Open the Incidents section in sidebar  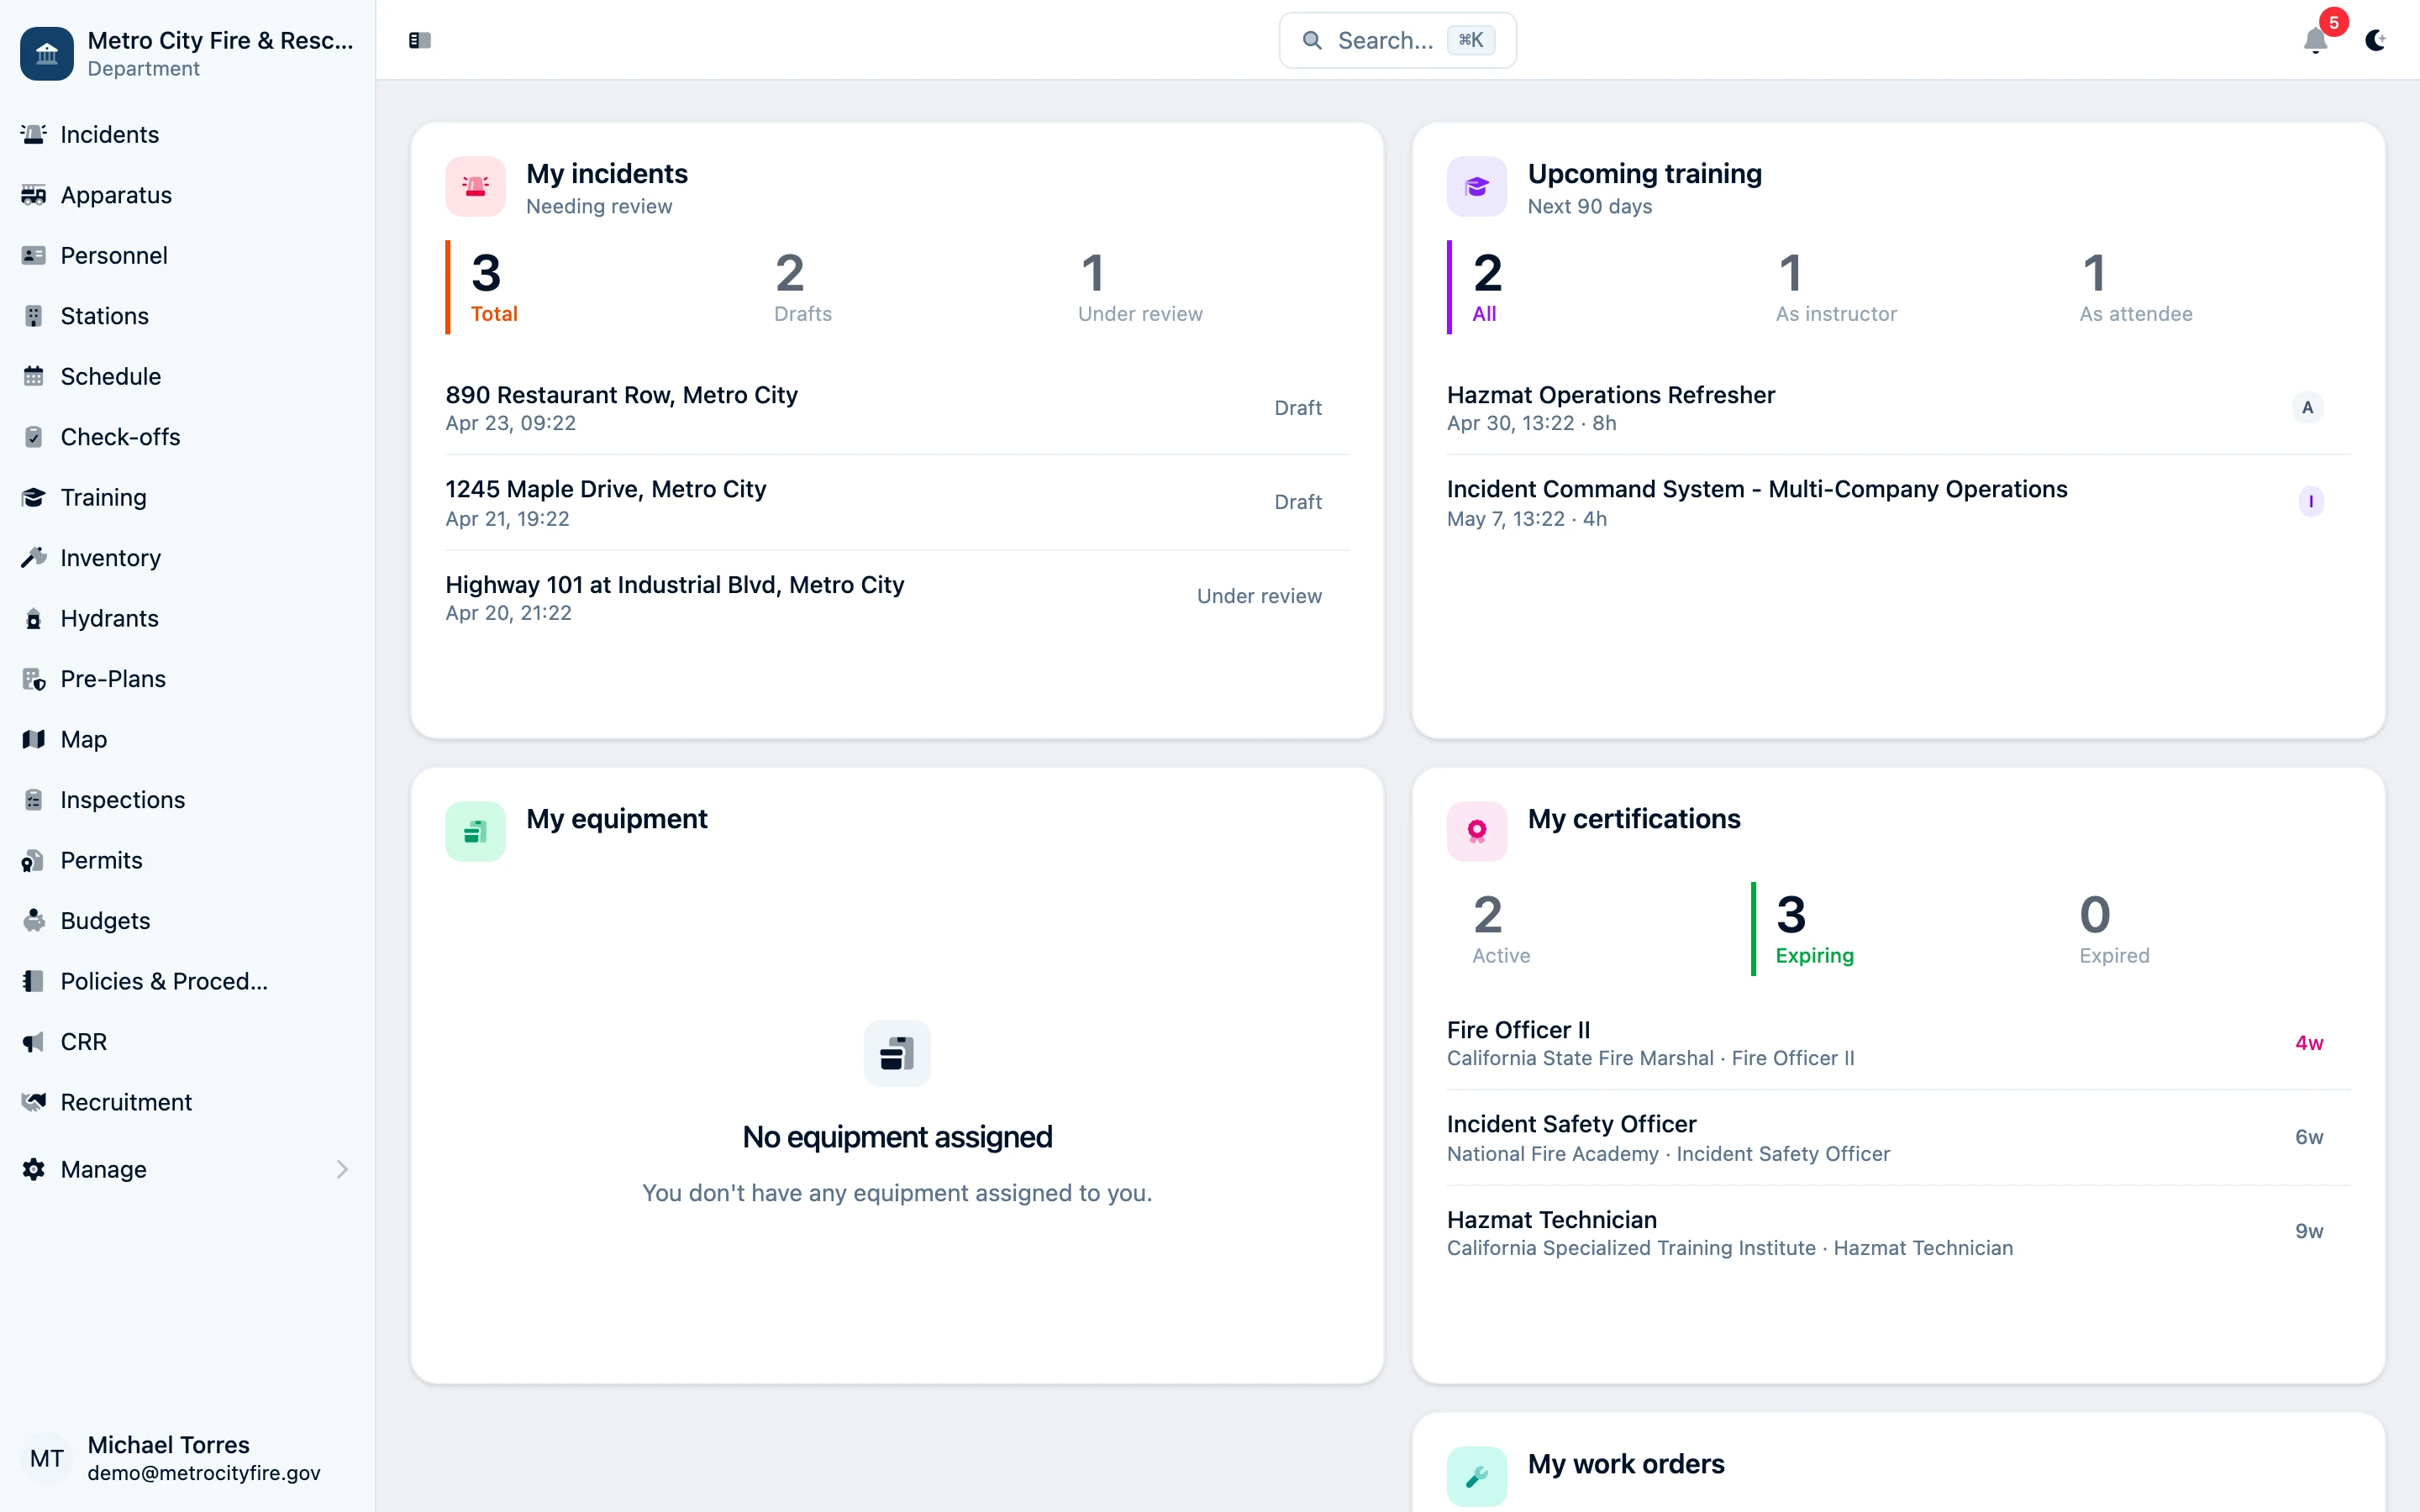[108, 134]
